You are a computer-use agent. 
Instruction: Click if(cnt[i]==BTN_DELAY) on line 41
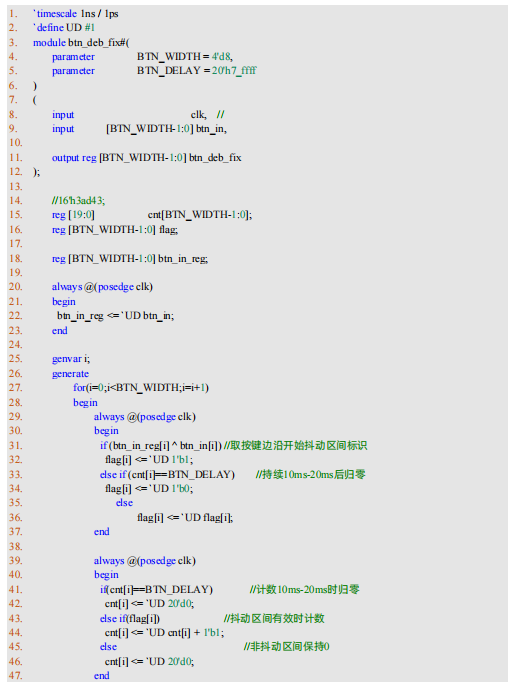click(156, 590)
